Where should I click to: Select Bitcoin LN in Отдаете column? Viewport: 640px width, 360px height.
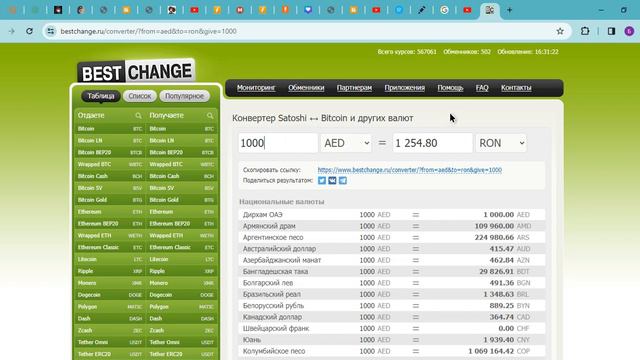pos(110,140)
